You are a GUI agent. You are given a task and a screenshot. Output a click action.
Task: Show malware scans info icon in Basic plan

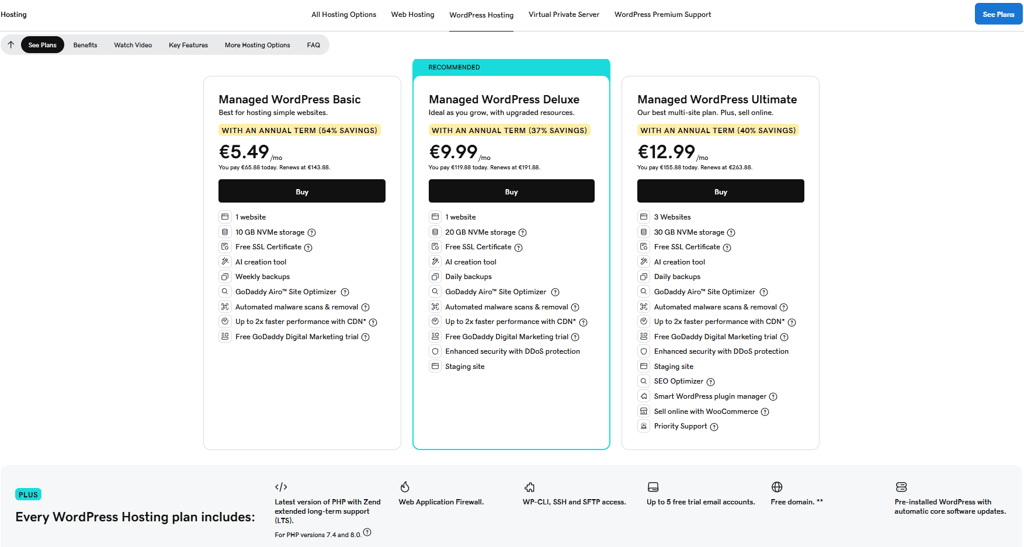(x=366, y=307)
